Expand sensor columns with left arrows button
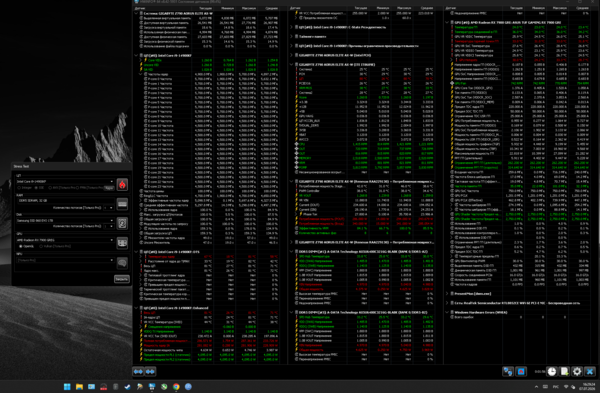Screen dimensions: 600x393 tap(138, 371)
